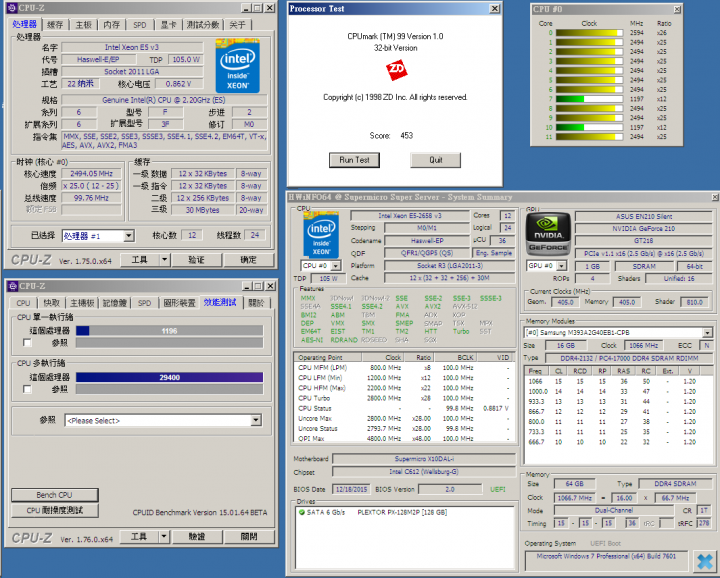Click the Intel Xeon logo in HWiNFO64
The height and width of the screenshot is (578, 720).
pyautogui.click(x=321, y=235)
